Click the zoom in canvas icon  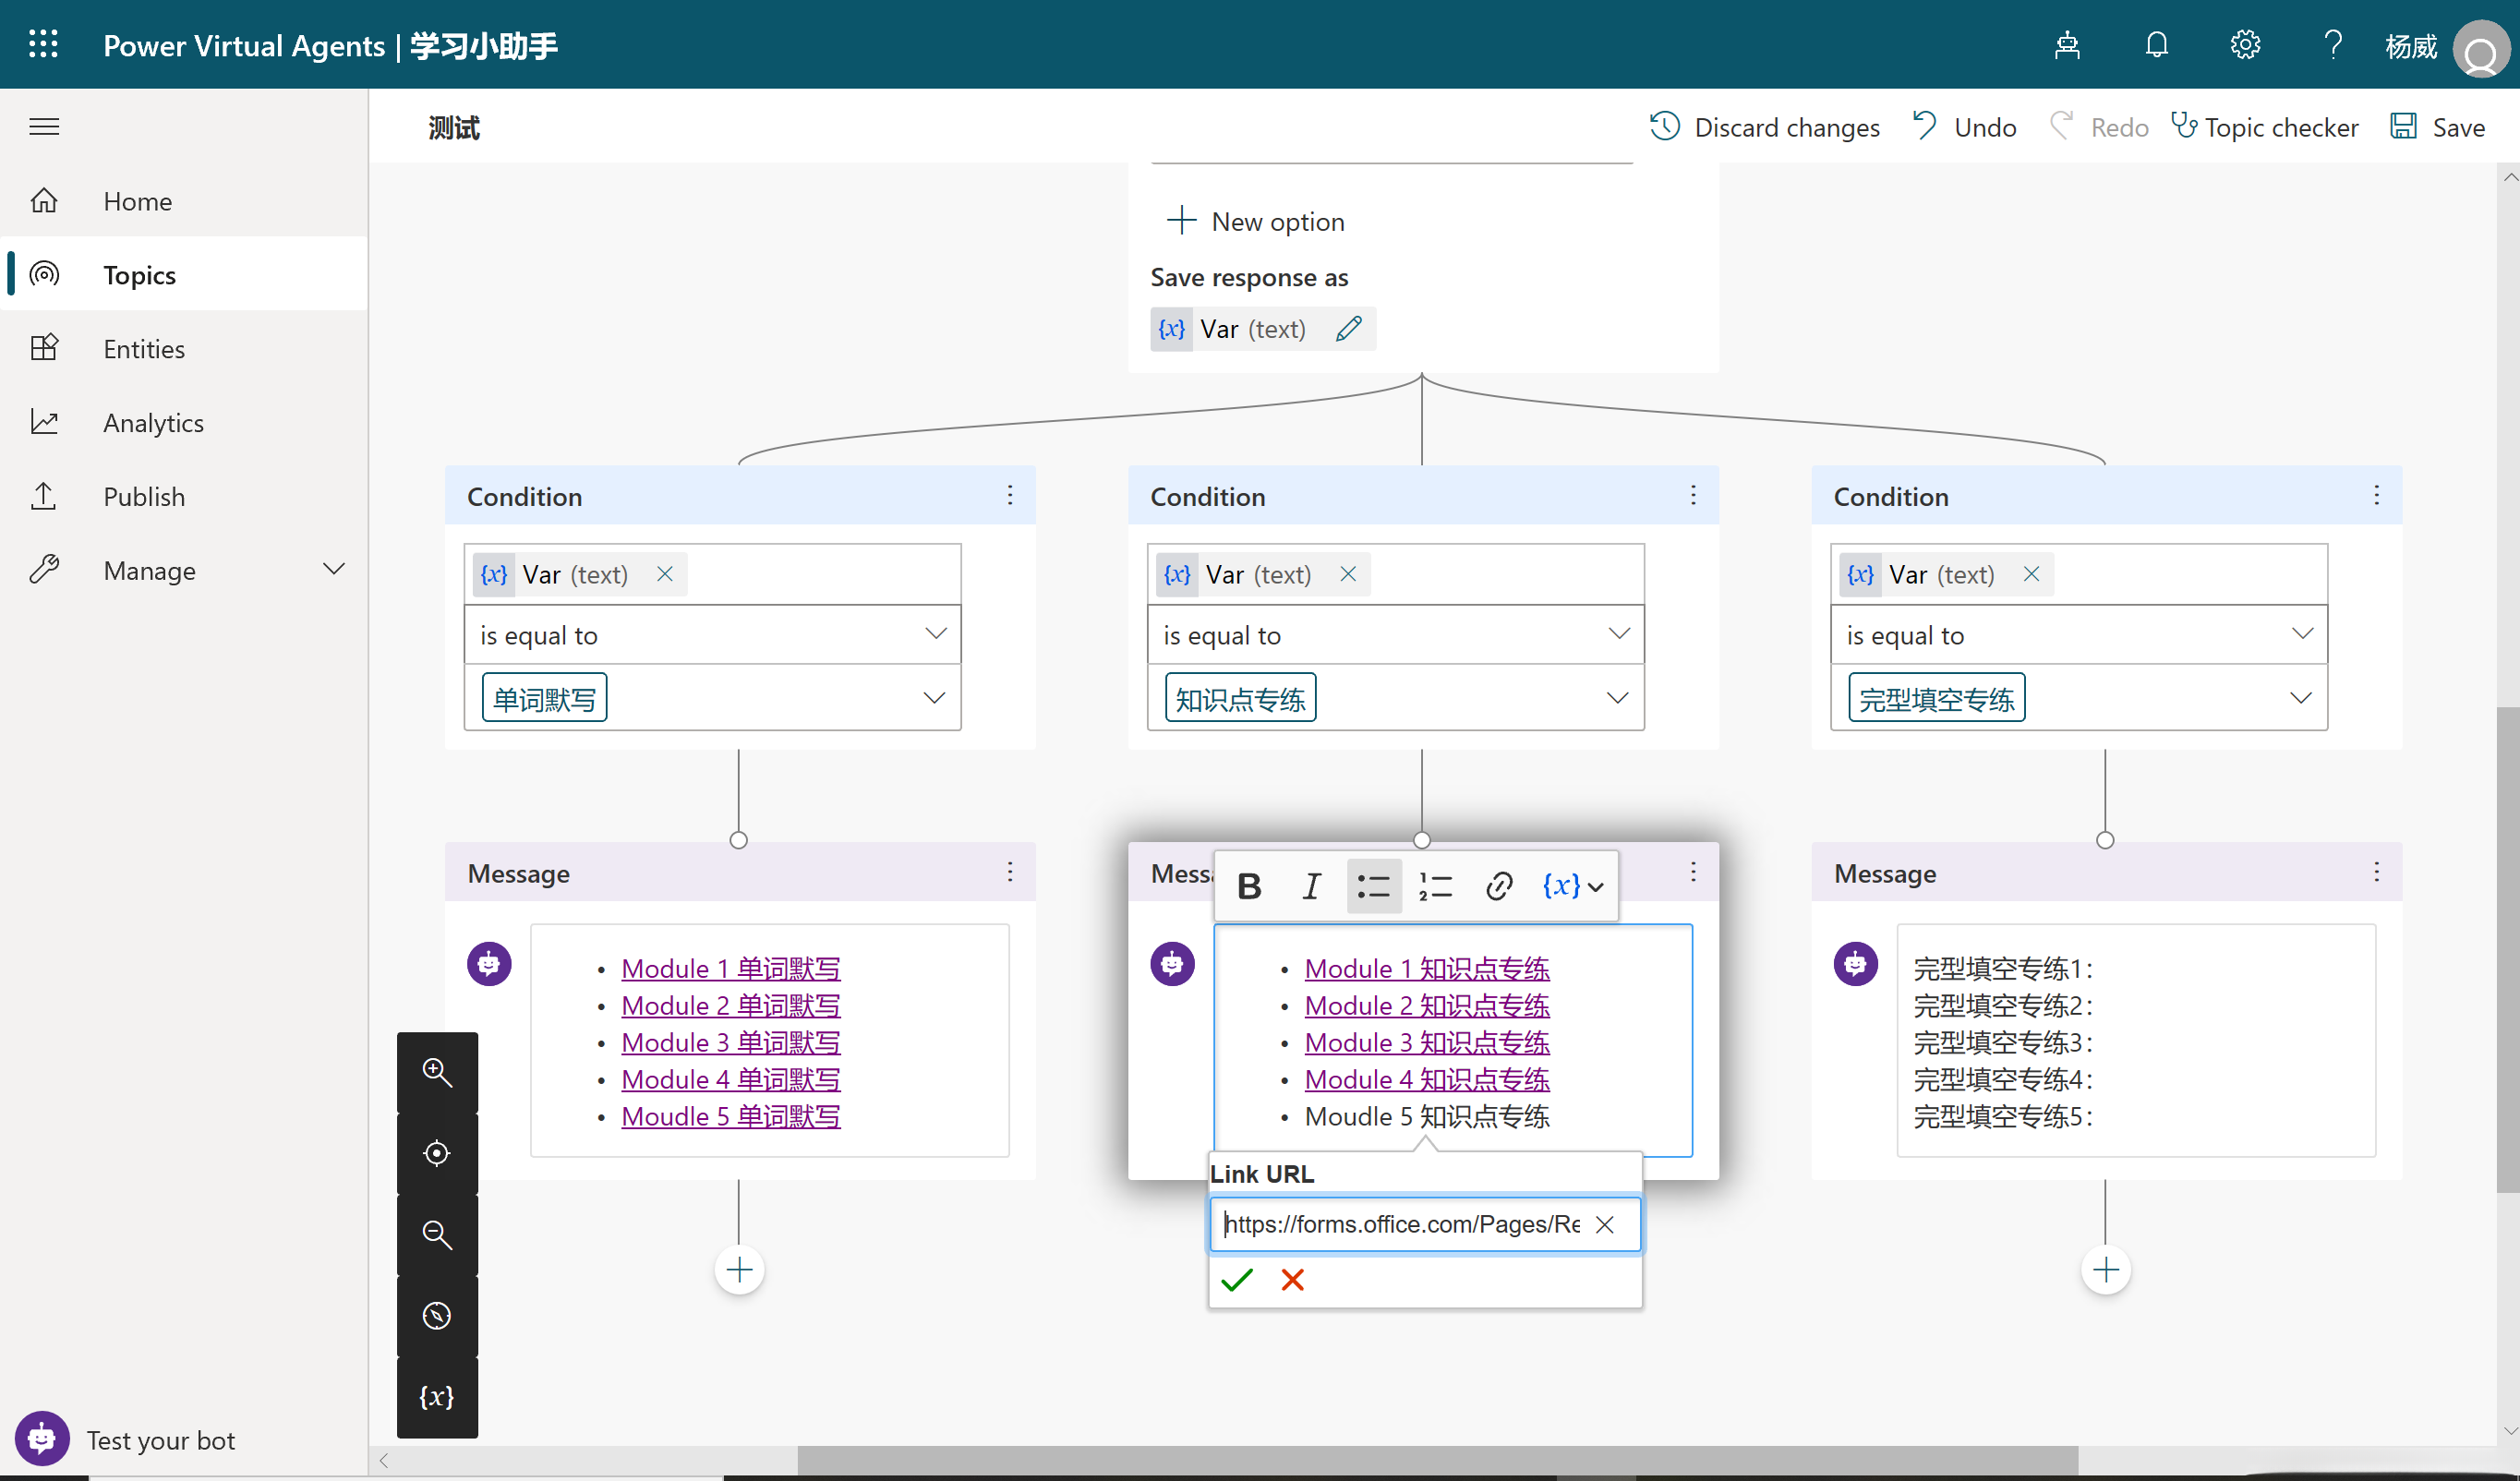[x=437, y=1073]
